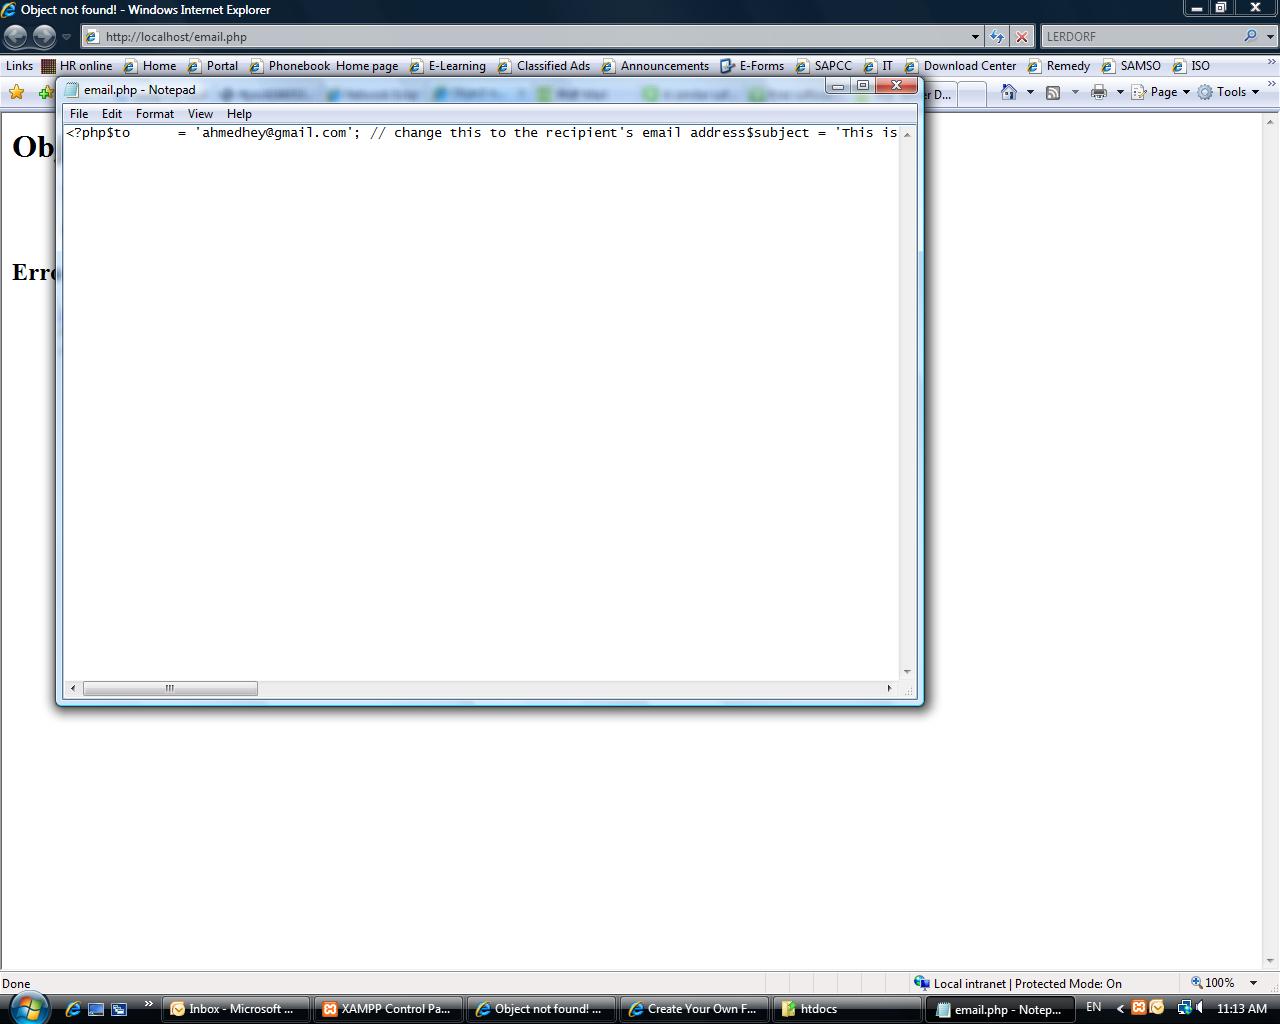Image resolution: width=1280 pixels, height=1024 pixels.
Task: Open the Remedy link
Action: click(x=1059, y=66)
